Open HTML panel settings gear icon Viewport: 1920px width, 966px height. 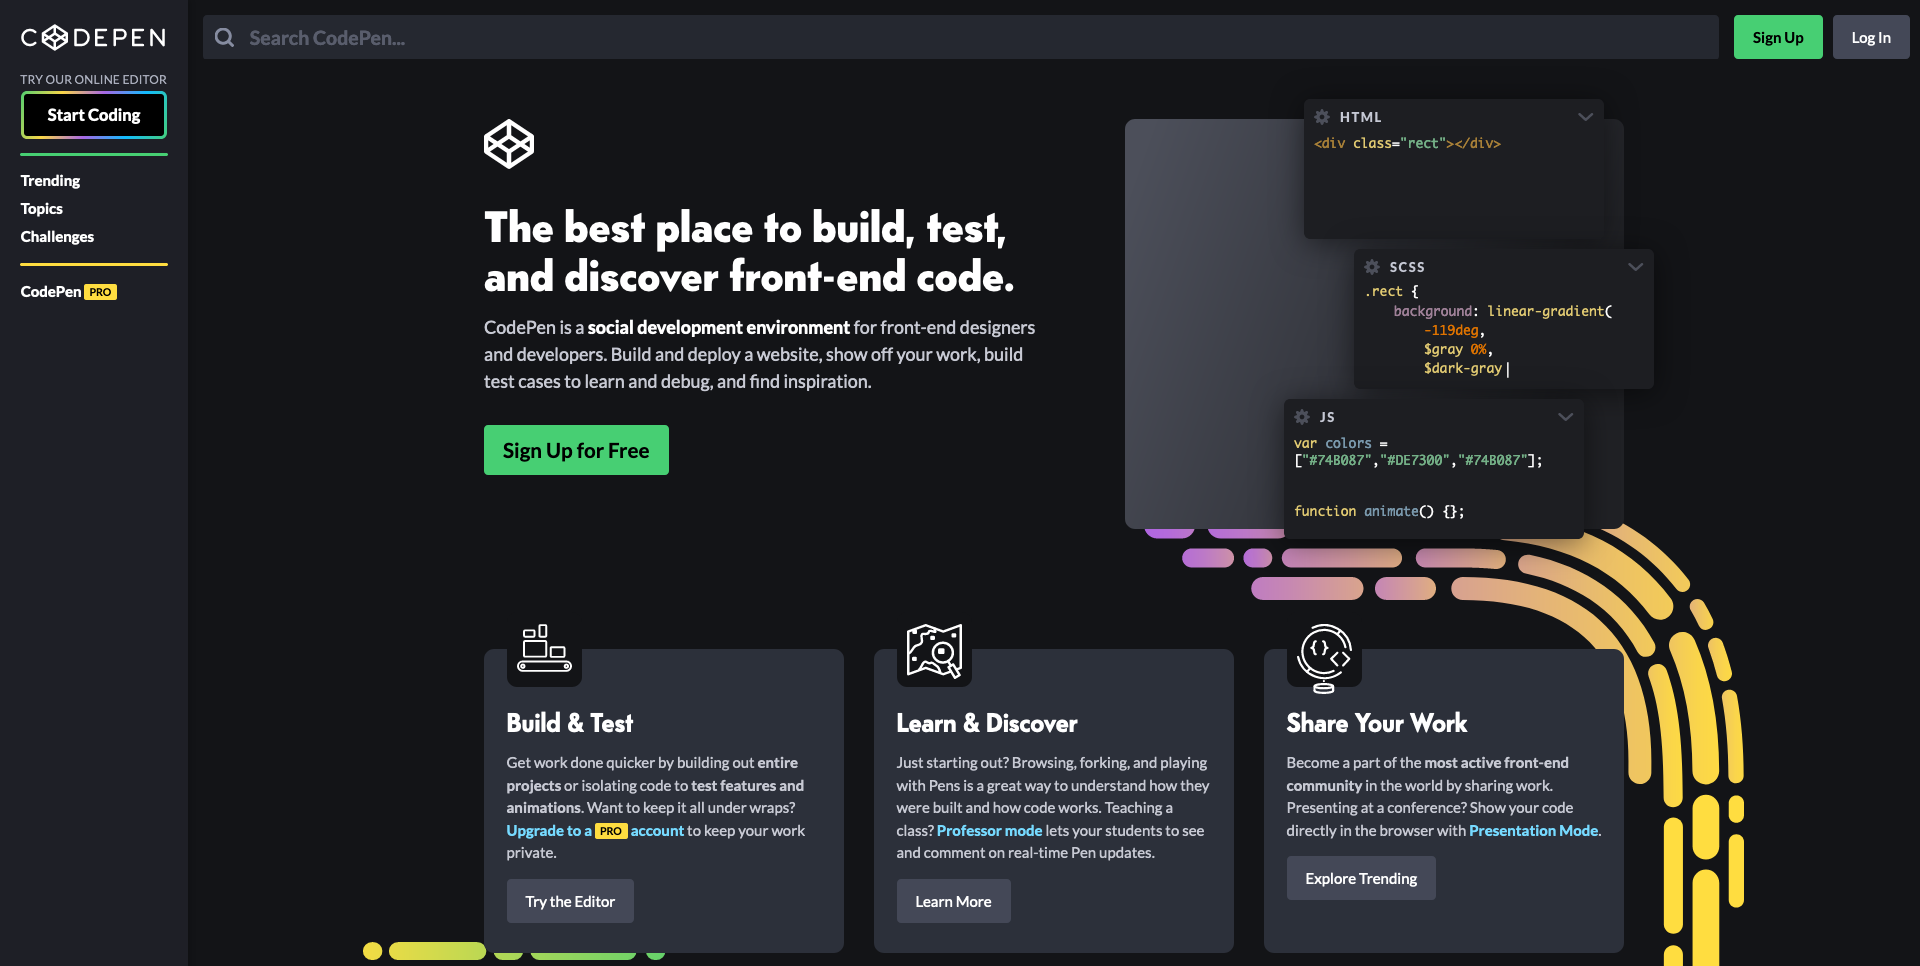tap(1322, 117)
